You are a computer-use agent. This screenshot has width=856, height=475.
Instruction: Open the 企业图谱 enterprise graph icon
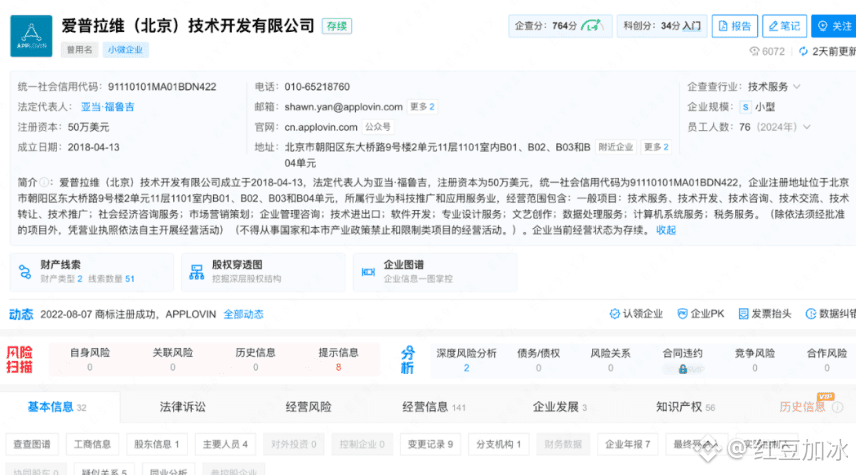pyautogui.click(x=368, y=271)
